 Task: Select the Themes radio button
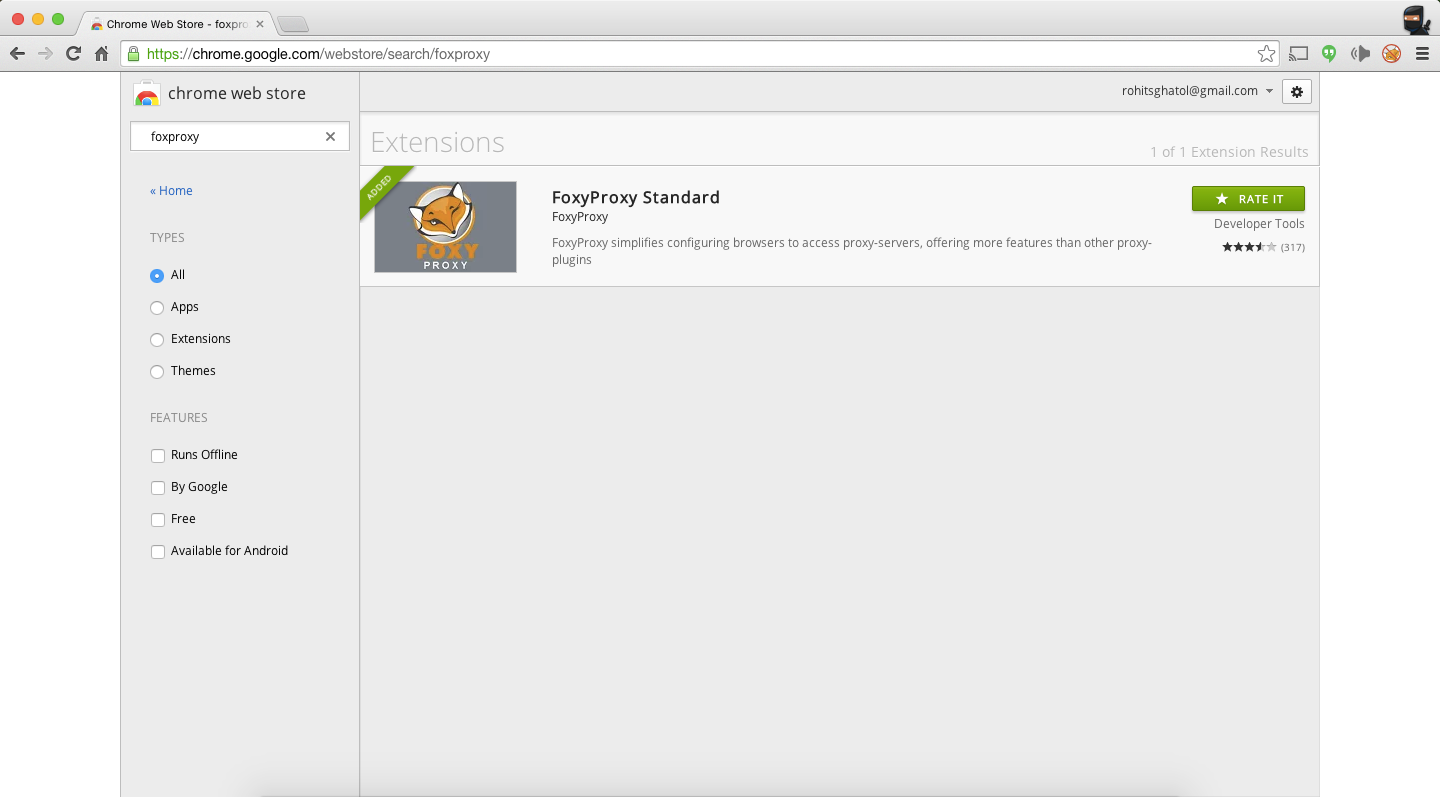(x=157, y=371)
